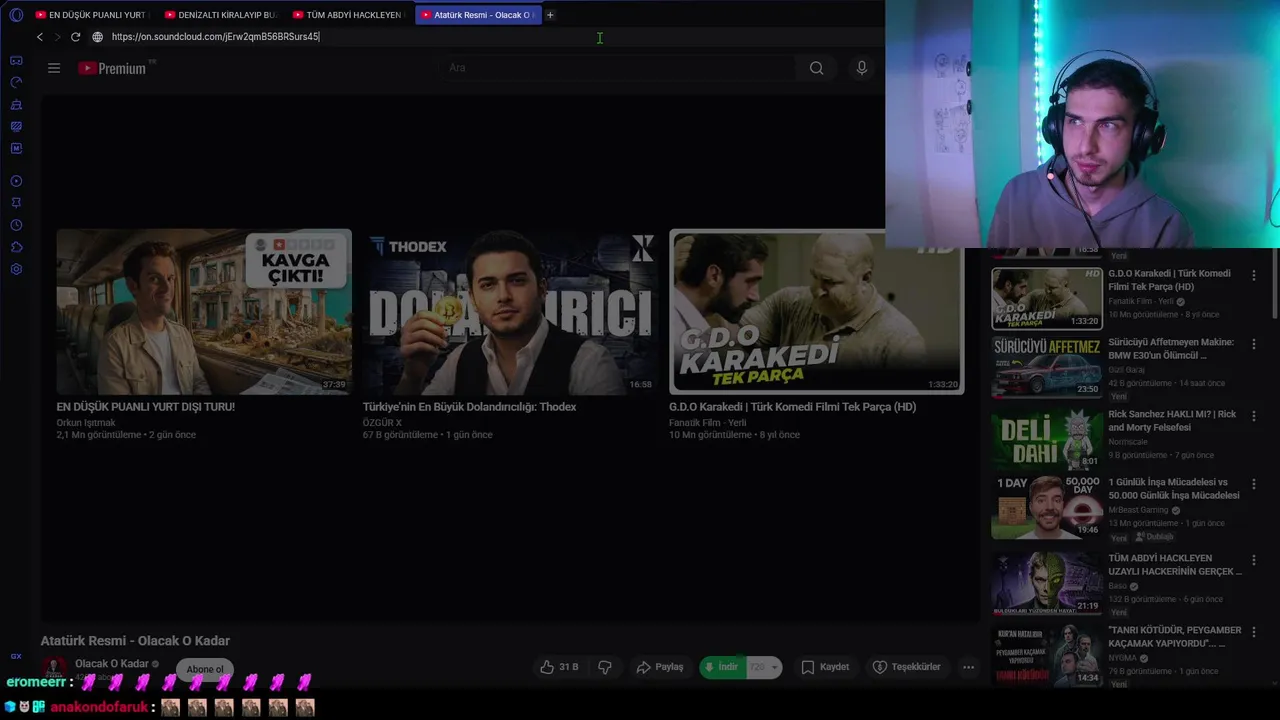The height and width of the screenshot is (720, 1280).
Task: Open the Player icon in sidebar
Action: click(16, 181)
